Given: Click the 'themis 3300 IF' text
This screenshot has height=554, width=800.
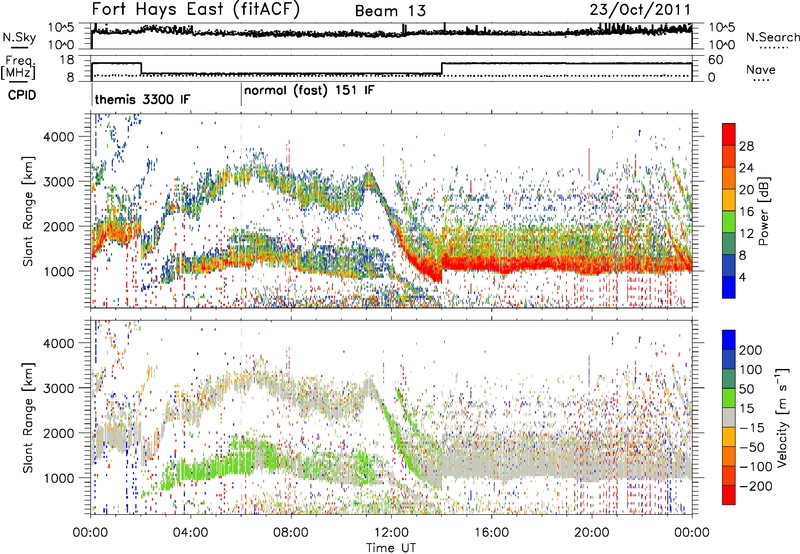Looking at the screenshot, I should pyautogui.click(x=142, y=99).
